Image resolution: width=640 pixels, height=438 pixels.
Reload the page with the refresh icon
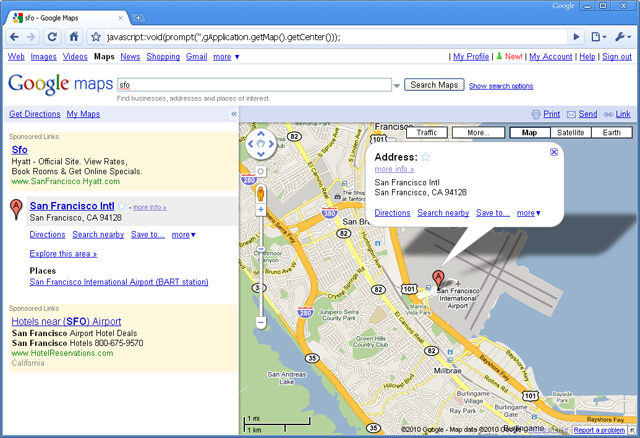tap(52, 37)
